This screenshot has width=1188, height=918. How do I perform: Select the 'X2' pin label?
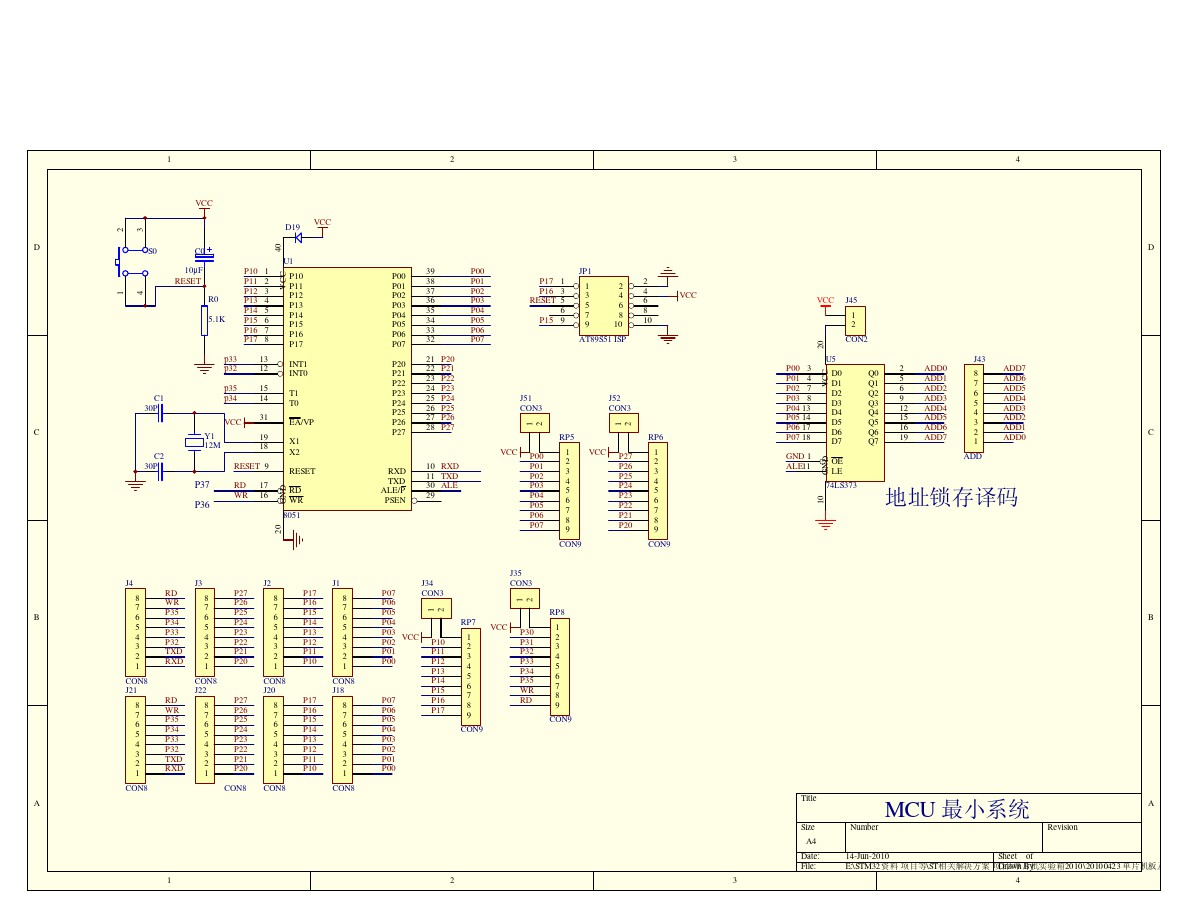(294, 452)
